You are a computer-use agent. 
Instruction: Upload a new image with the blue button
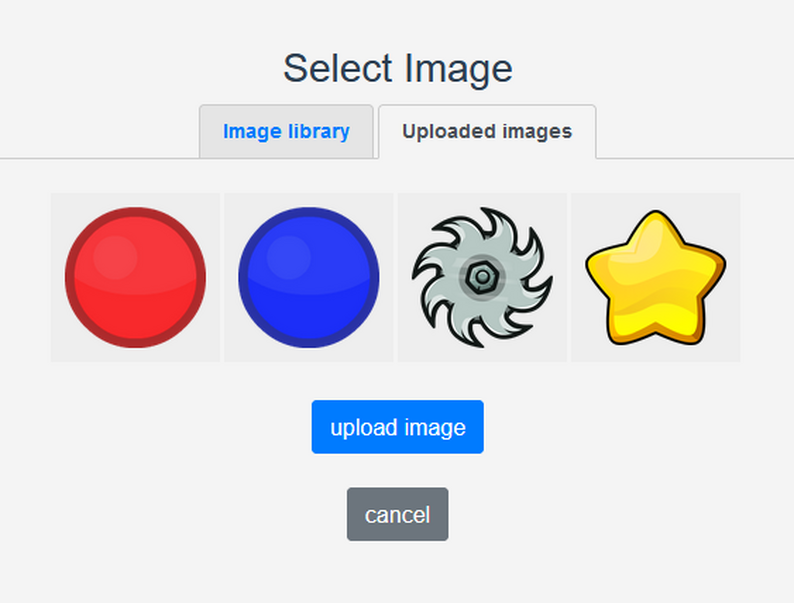(398, 427)
